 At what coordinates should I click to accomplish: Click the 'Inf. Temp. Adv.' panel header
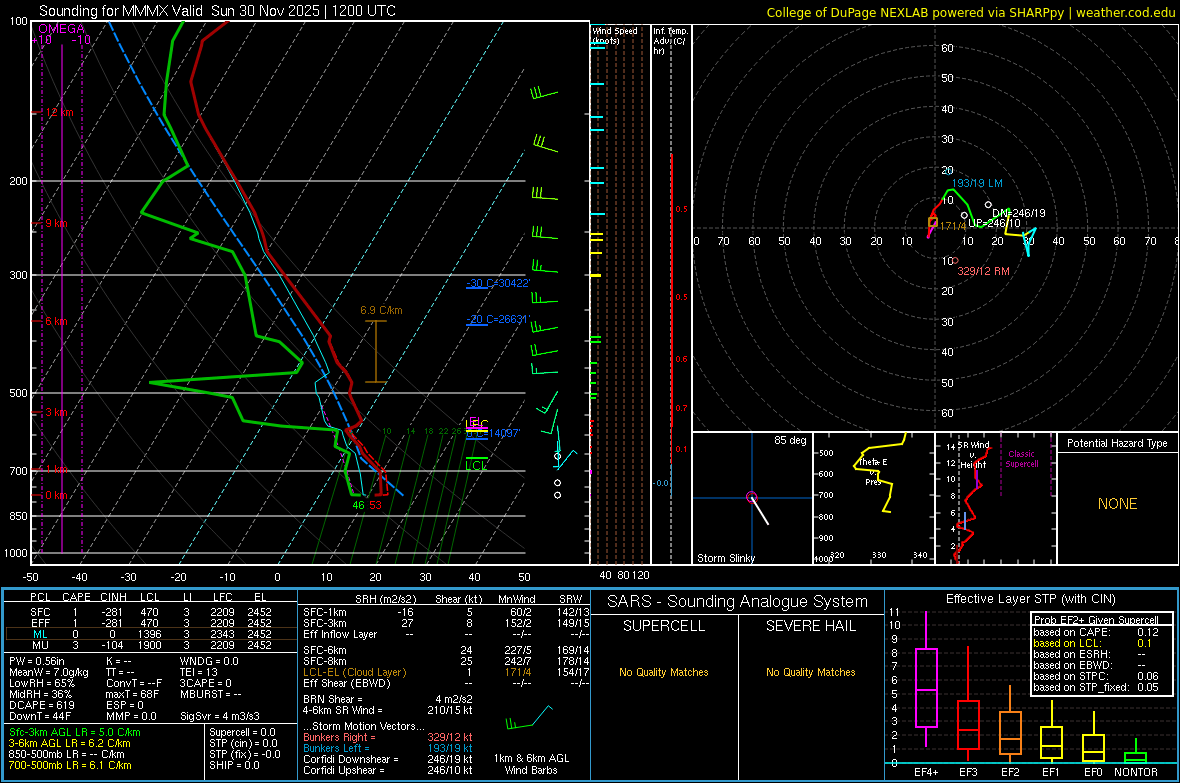point(670,41)
